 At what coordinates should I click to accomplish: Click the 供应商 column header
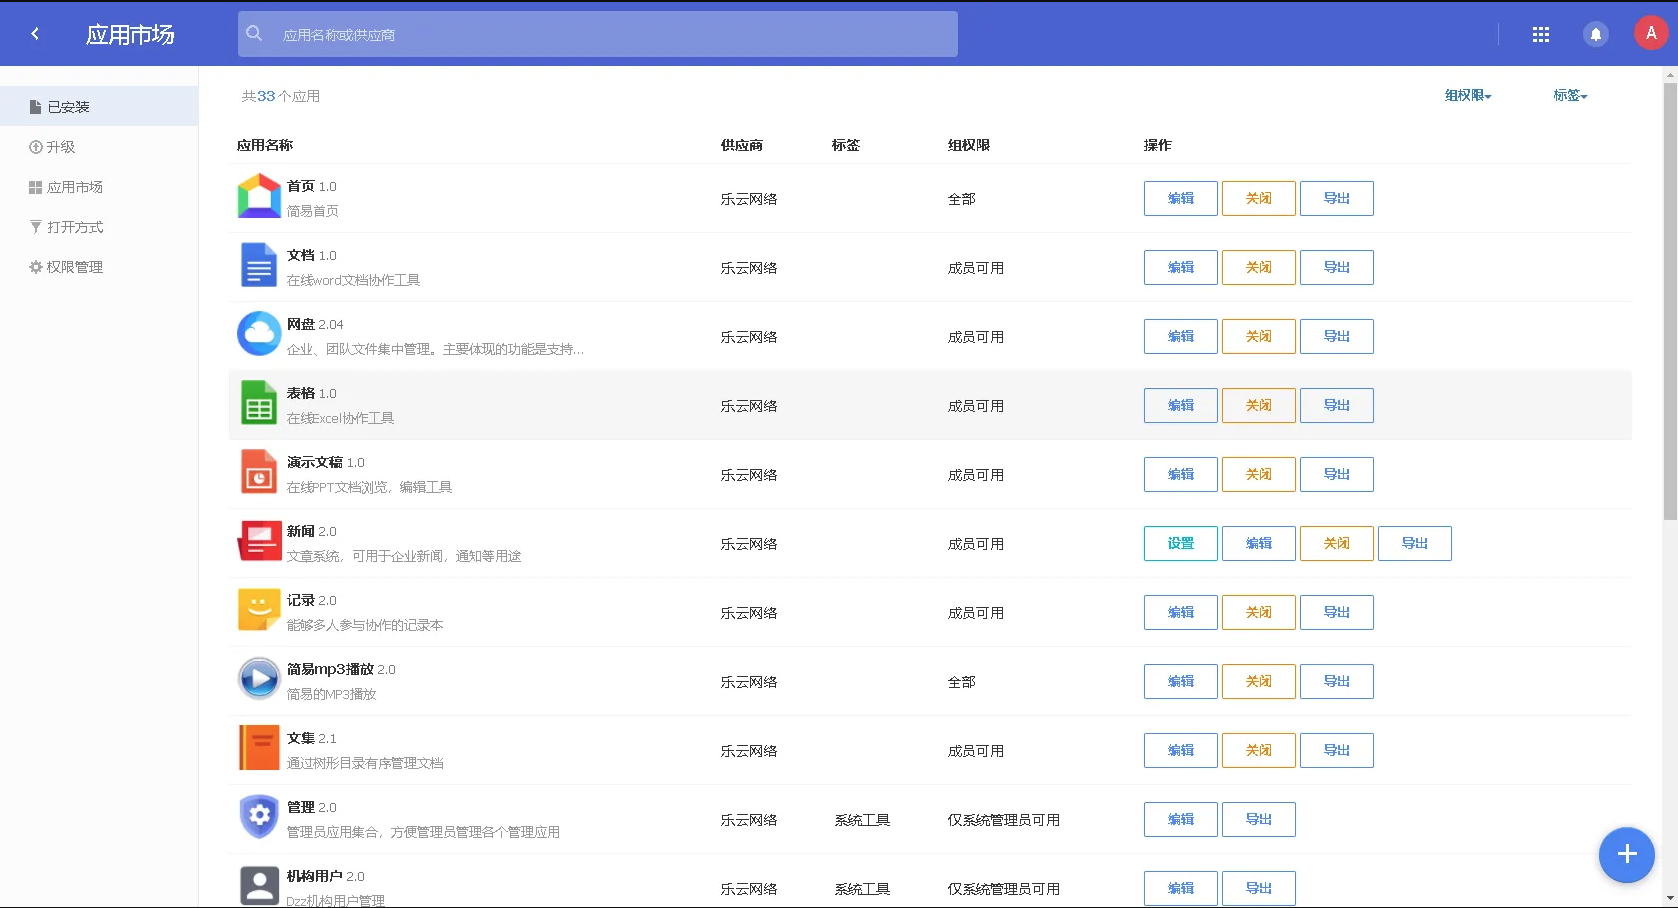(742, 145)
